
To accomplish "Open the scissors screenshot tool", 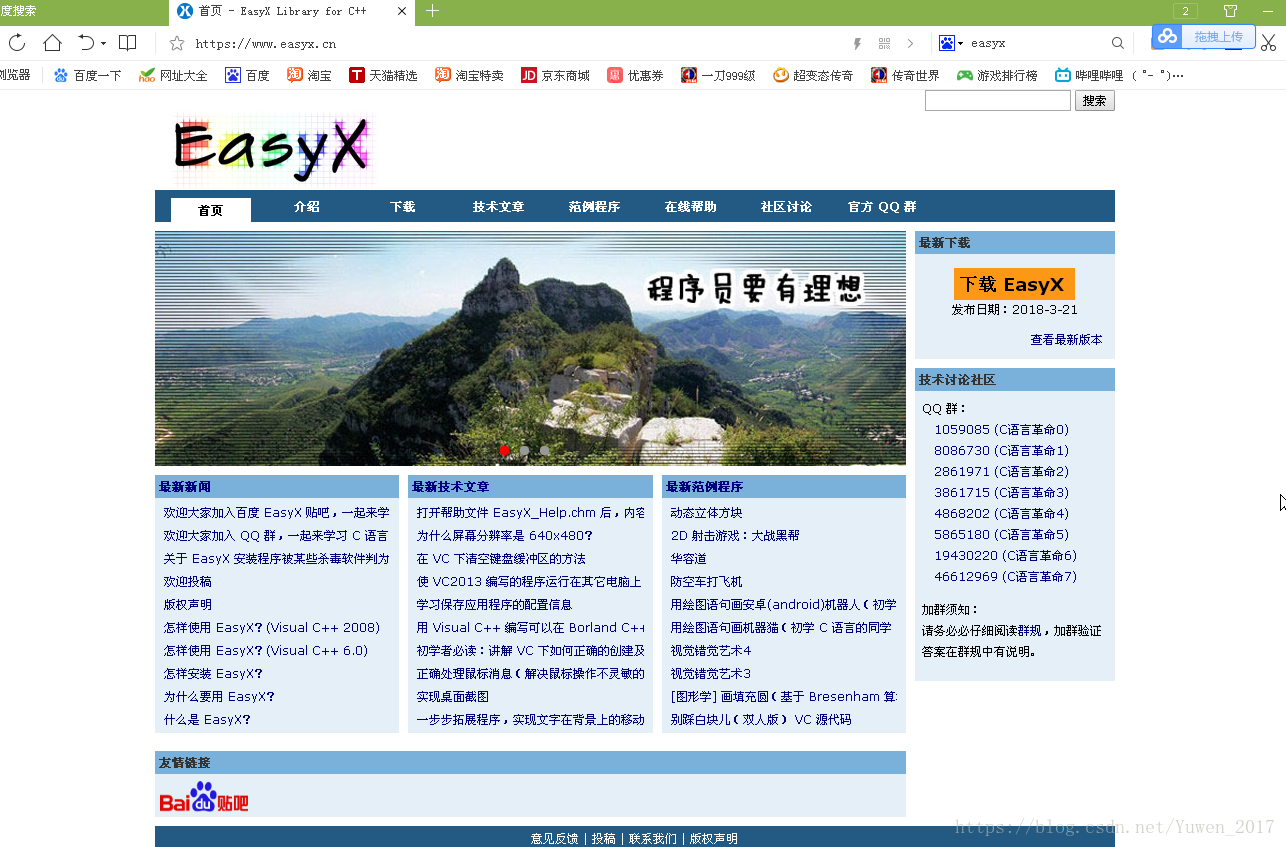I will 1268,43.
